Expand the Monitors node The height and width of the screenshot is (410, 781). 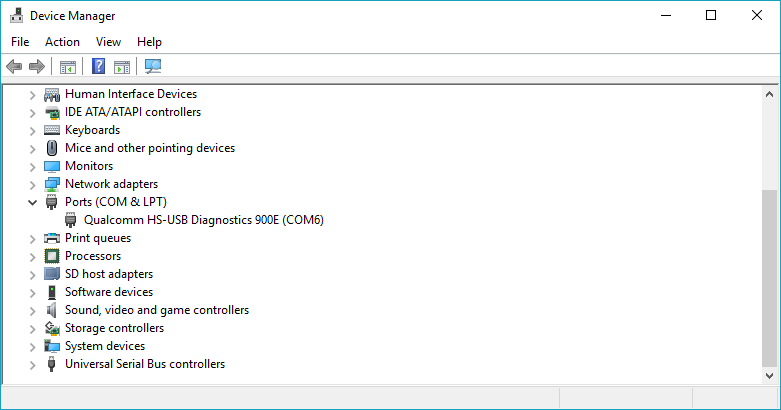click(x=32, y=166)
